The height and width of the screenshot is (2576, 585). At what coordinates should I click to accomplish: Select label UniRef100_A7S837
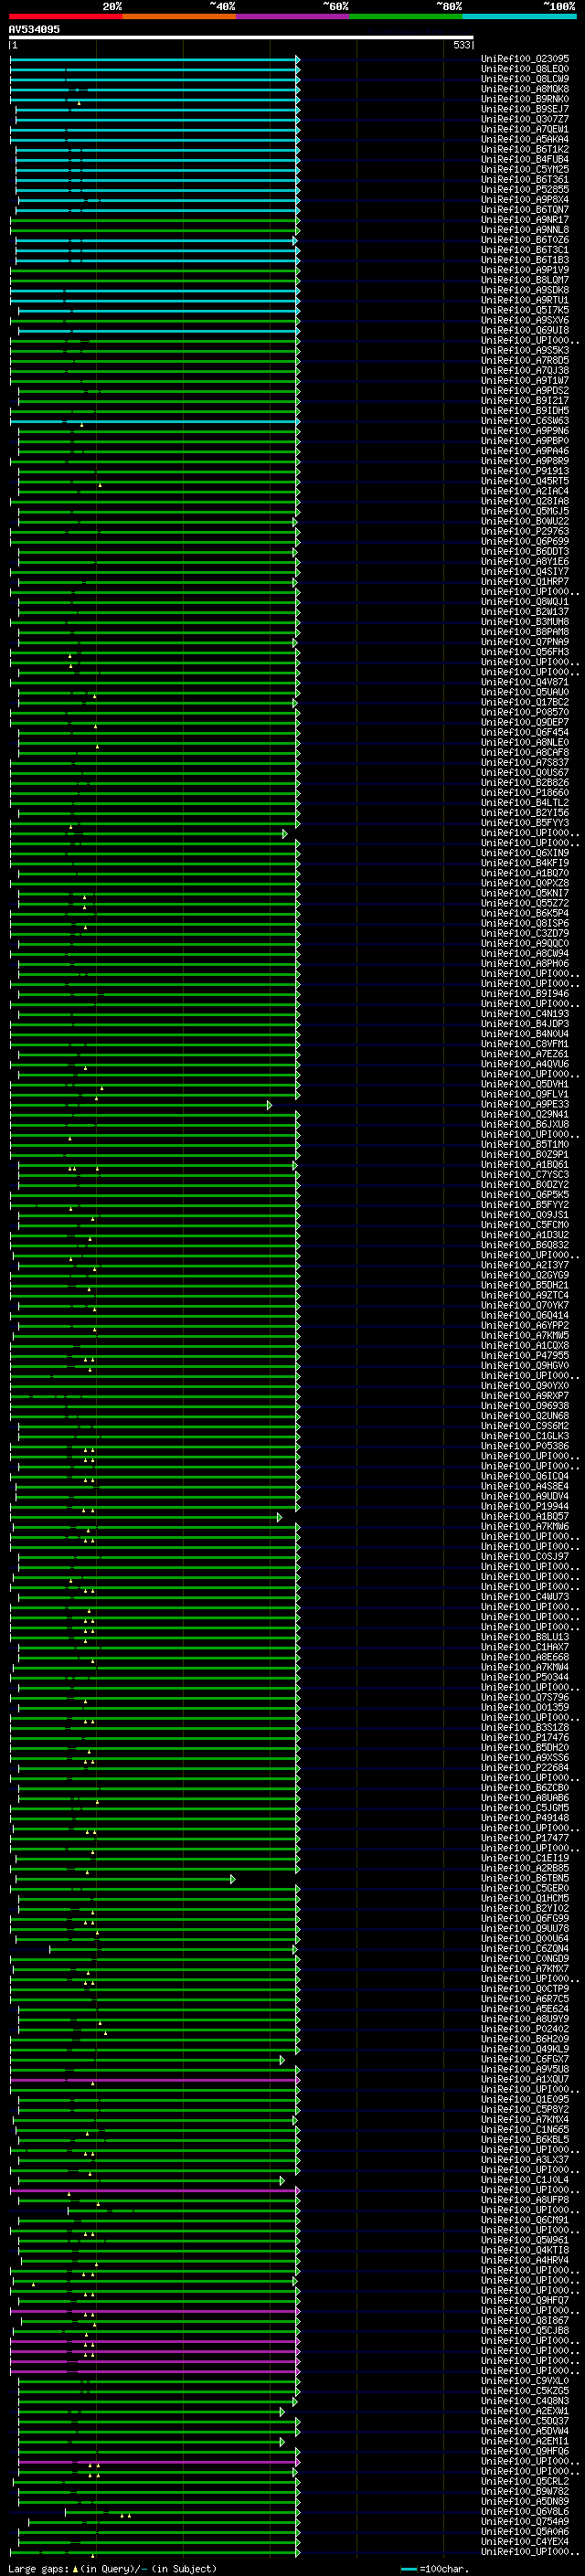(x=525, y=763)
